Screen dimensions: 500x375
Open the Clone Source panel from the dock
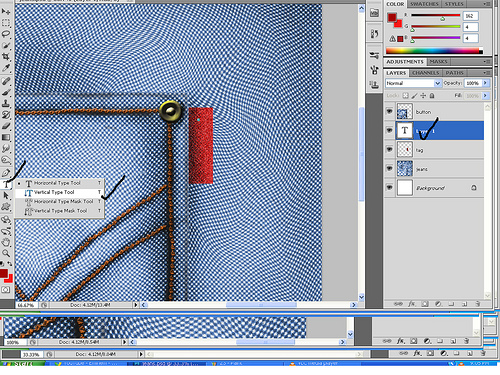(x=374, y=84)
